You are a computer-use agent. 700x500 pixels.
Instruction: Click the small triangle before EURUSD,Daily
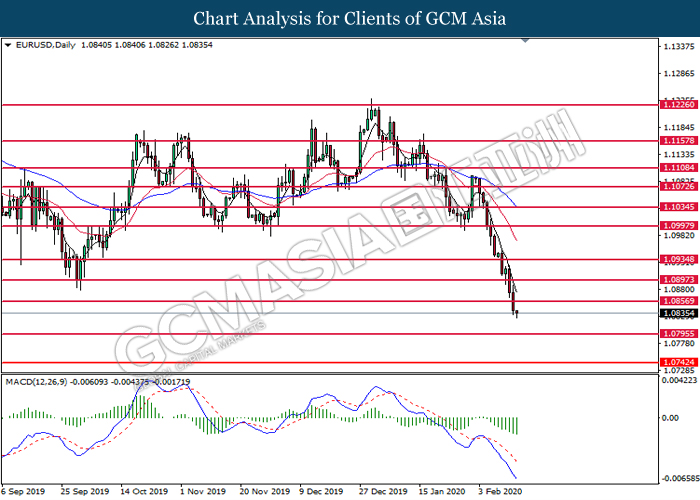tap(7, 45)
